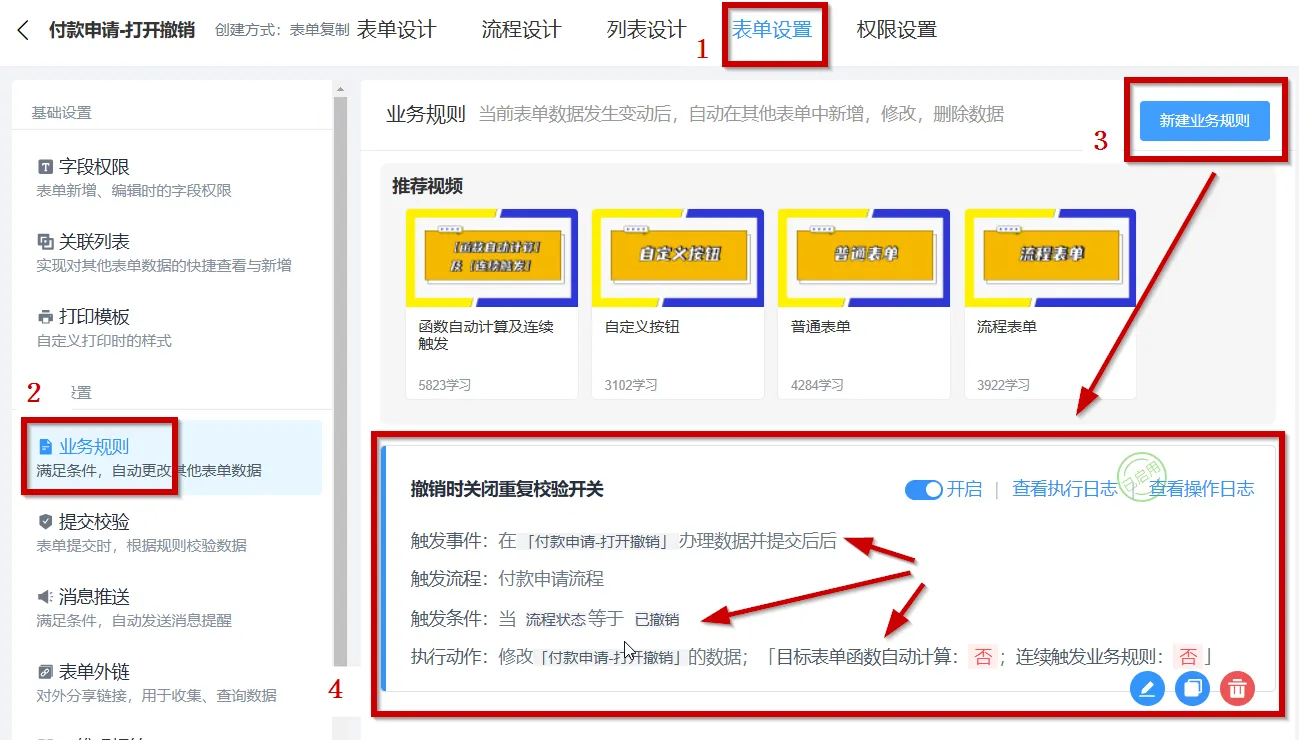
Task: Open 提交校验 submit validation settings
Action: pos(95,522)
